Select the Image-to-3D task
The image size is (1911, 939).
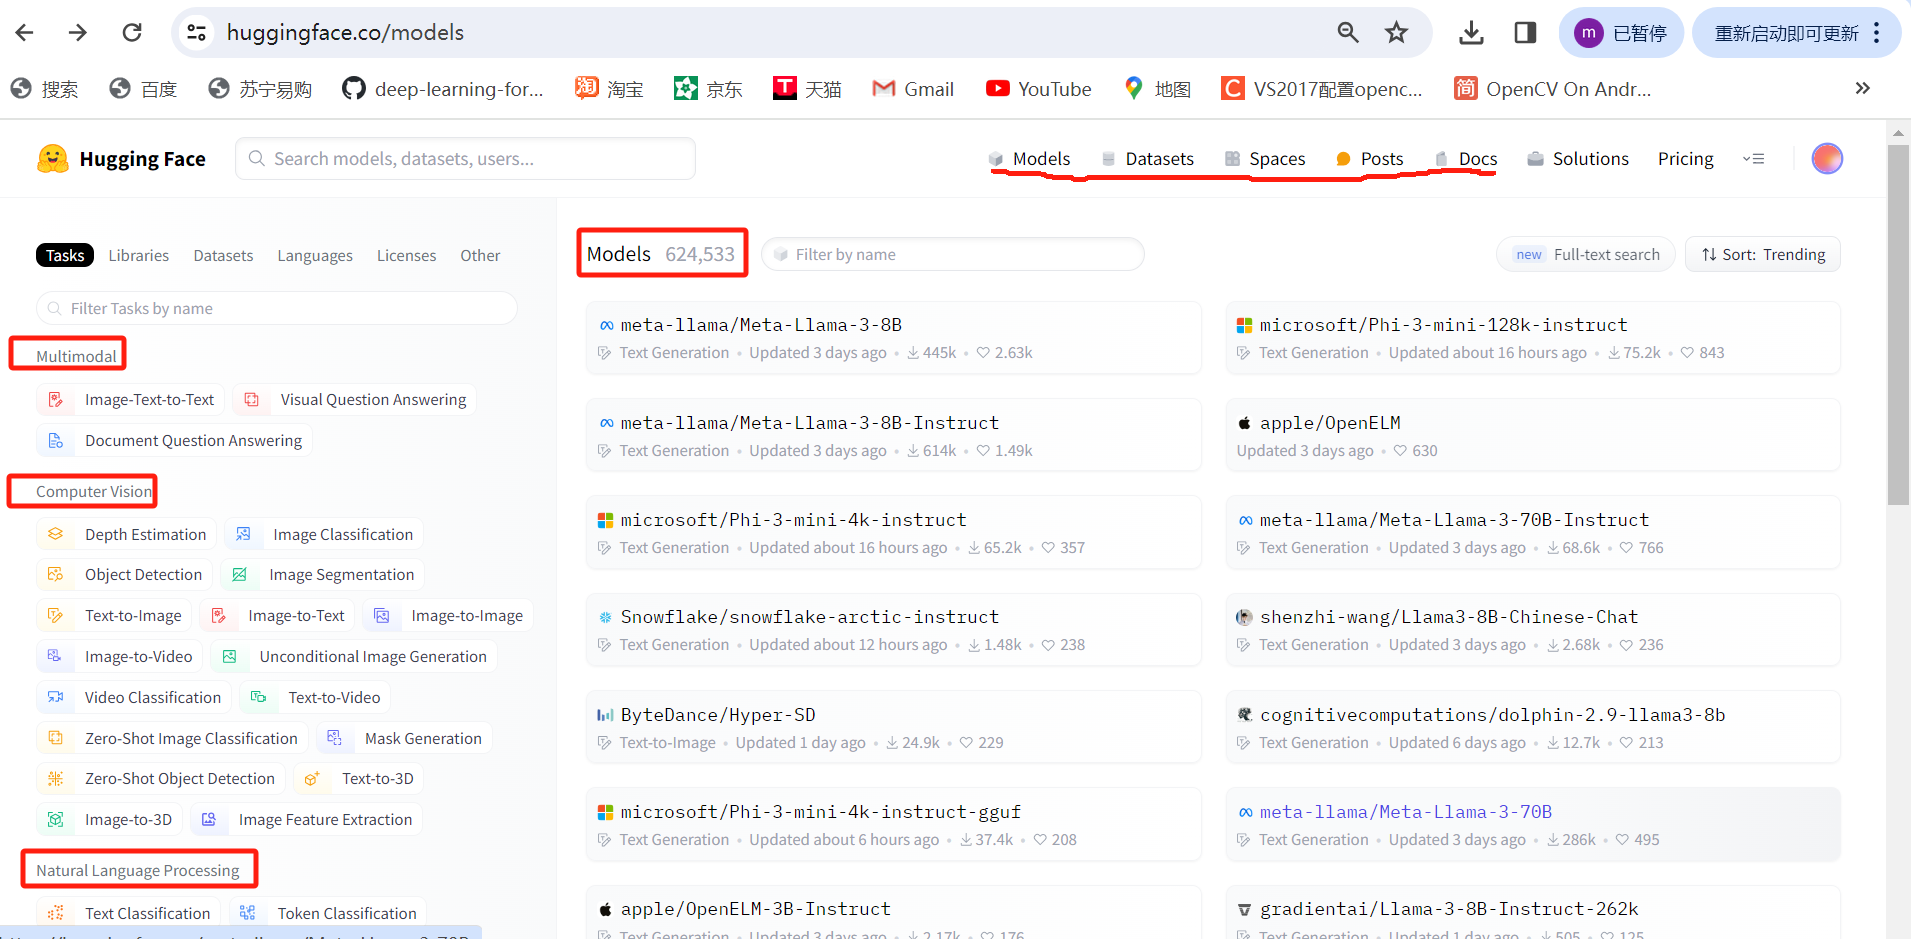(110, 819)
